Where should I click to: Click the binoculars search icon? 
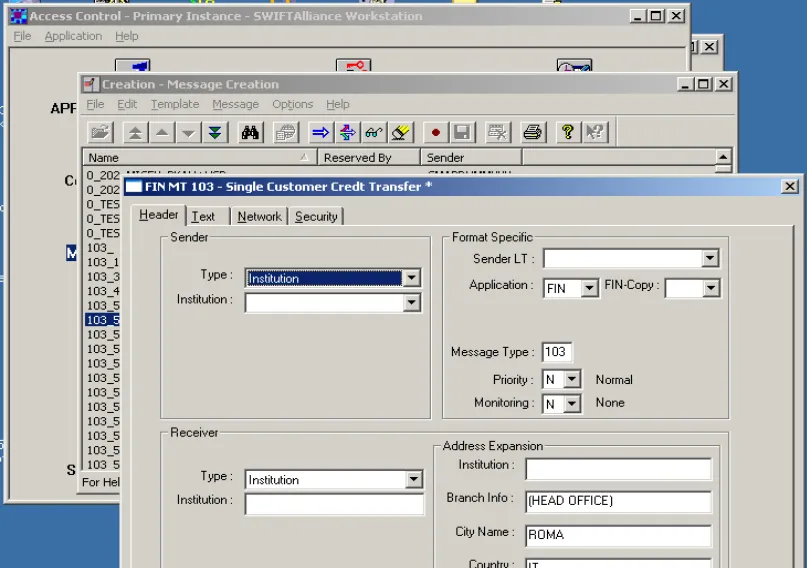pyautogui.click(x=250, y=132)
